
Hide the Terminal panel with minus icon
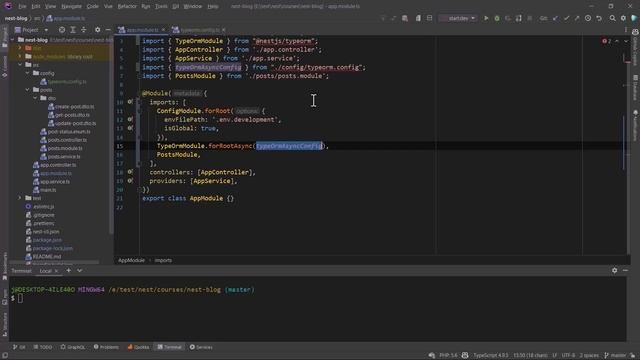[x=625, y=270]
